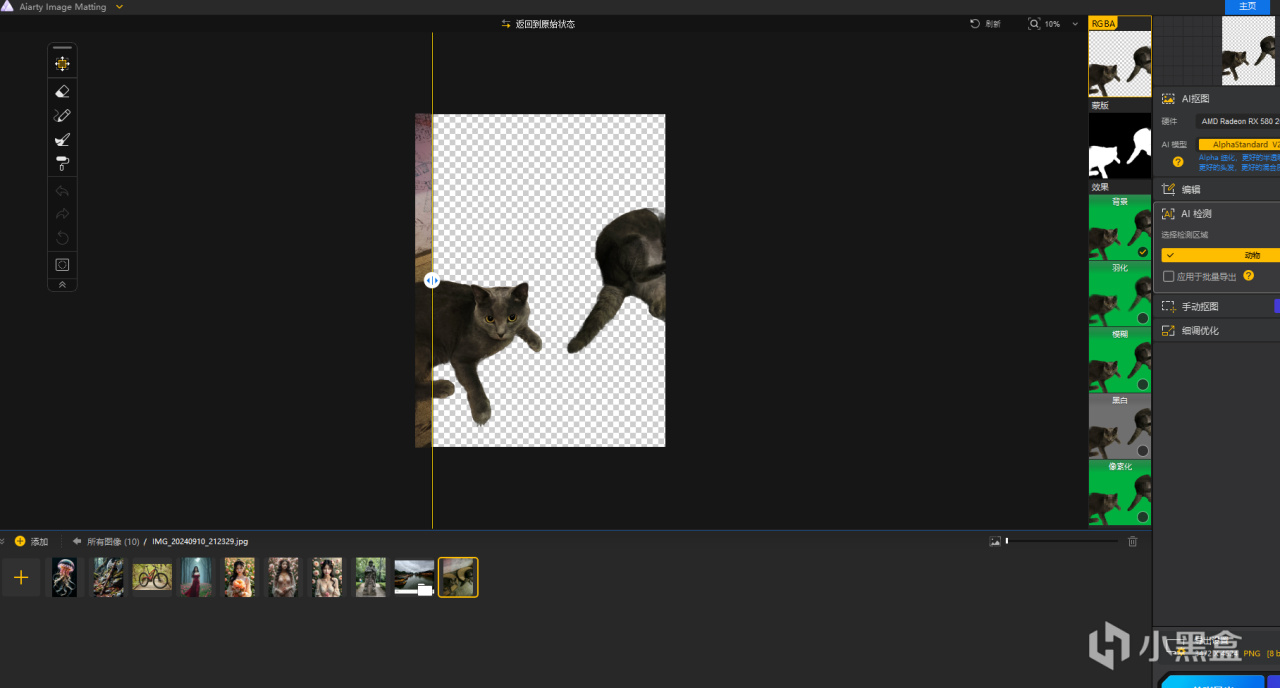Select the jellyfish thumbnail
The height and width of the screenshot is (688, 1280).
point(65,577)
